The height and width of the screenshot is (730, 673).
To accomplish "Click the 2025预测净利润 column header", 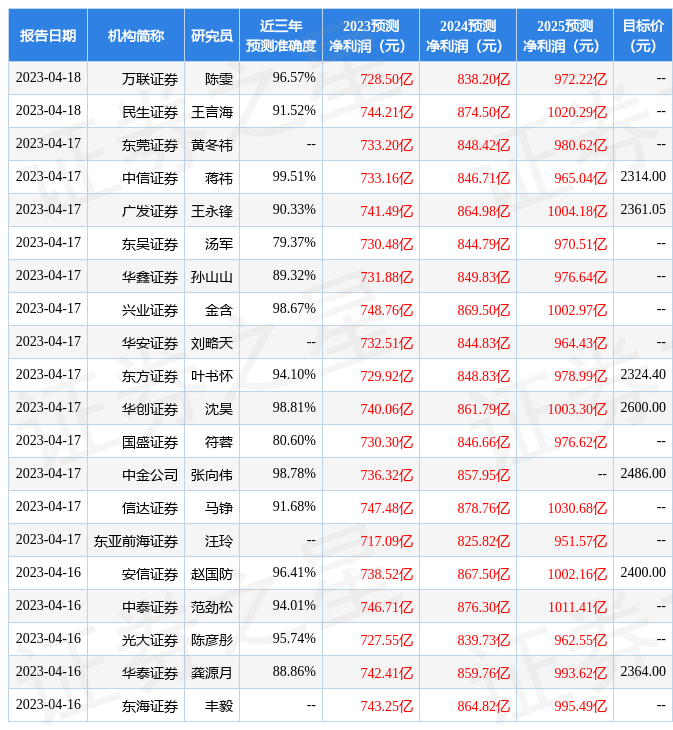I will [565, 35].
